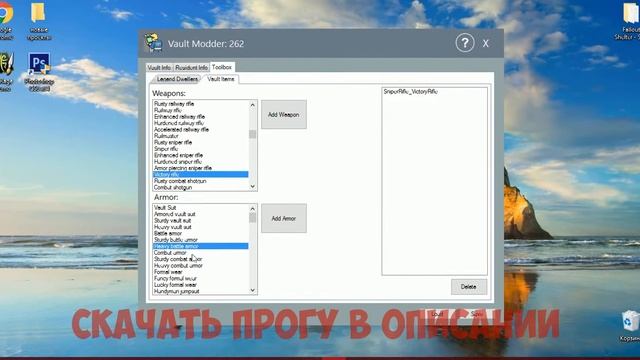Open Photoshop desktop shortcut
The width and height of the screenshot is (640, 360).
tap(39, 71)
